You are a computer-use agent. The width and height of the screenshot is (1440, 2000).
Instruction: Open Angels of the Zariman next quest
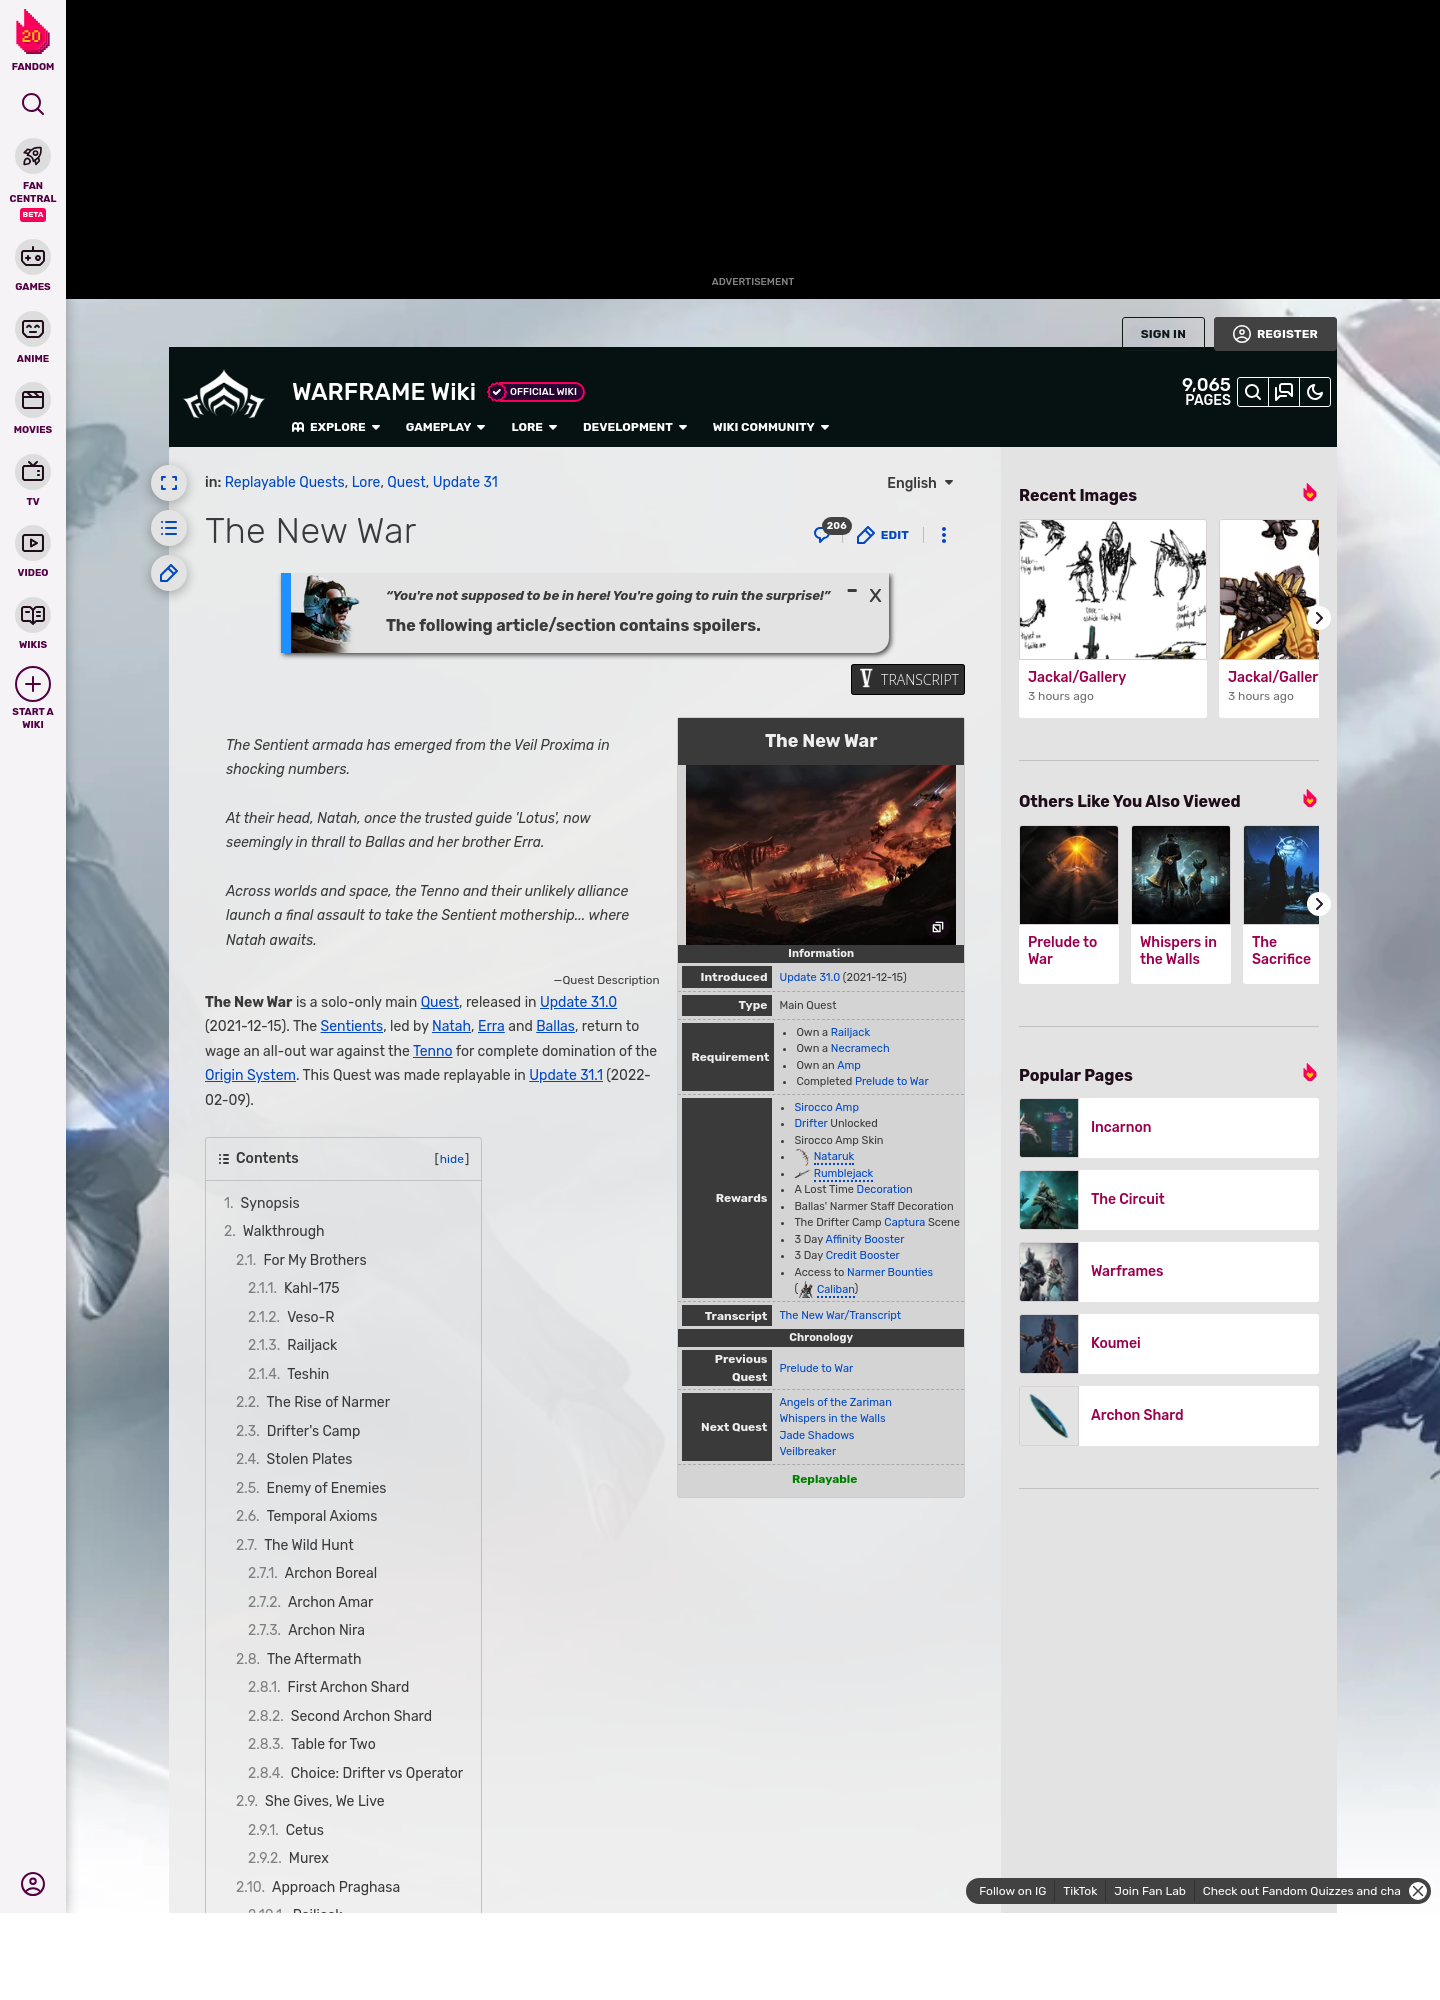836,1402
